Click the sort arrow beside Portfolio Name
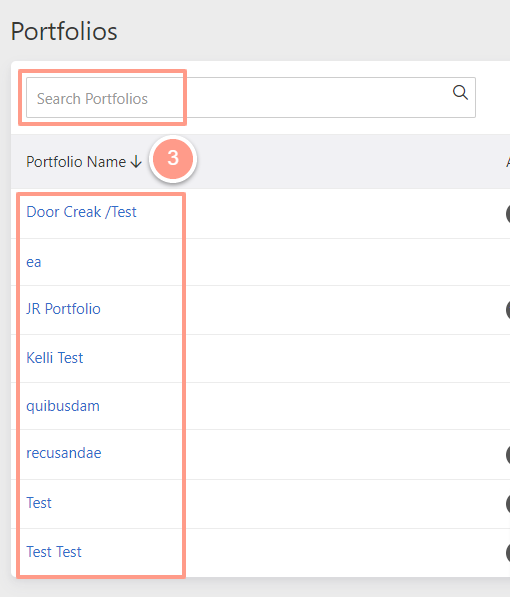This screenshot has width=510, height=597. coord(136,162)
